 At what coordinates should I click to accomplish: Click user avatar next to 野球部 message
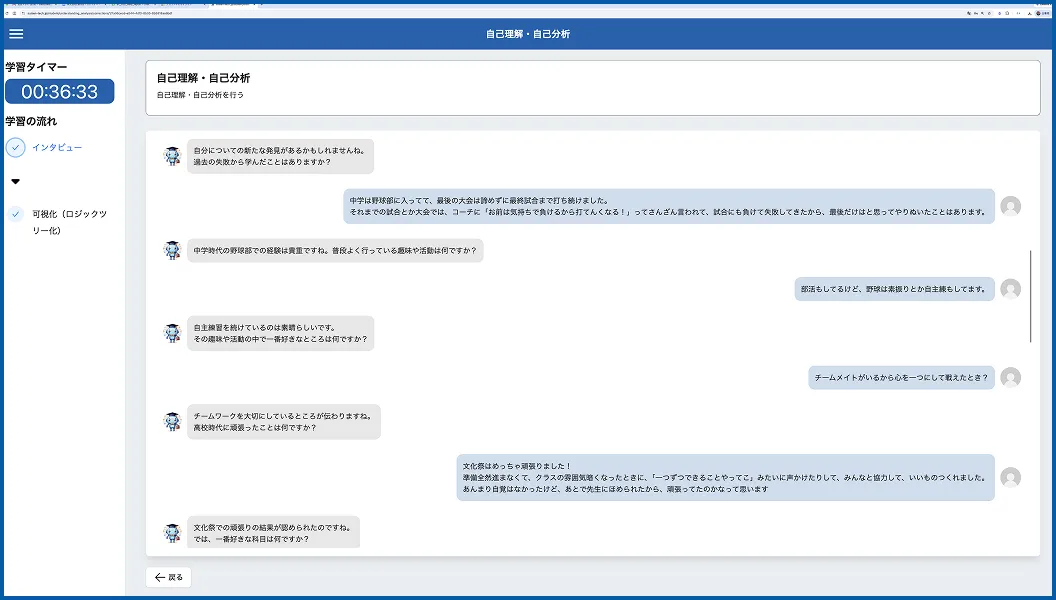click(x=1010, y=206)
